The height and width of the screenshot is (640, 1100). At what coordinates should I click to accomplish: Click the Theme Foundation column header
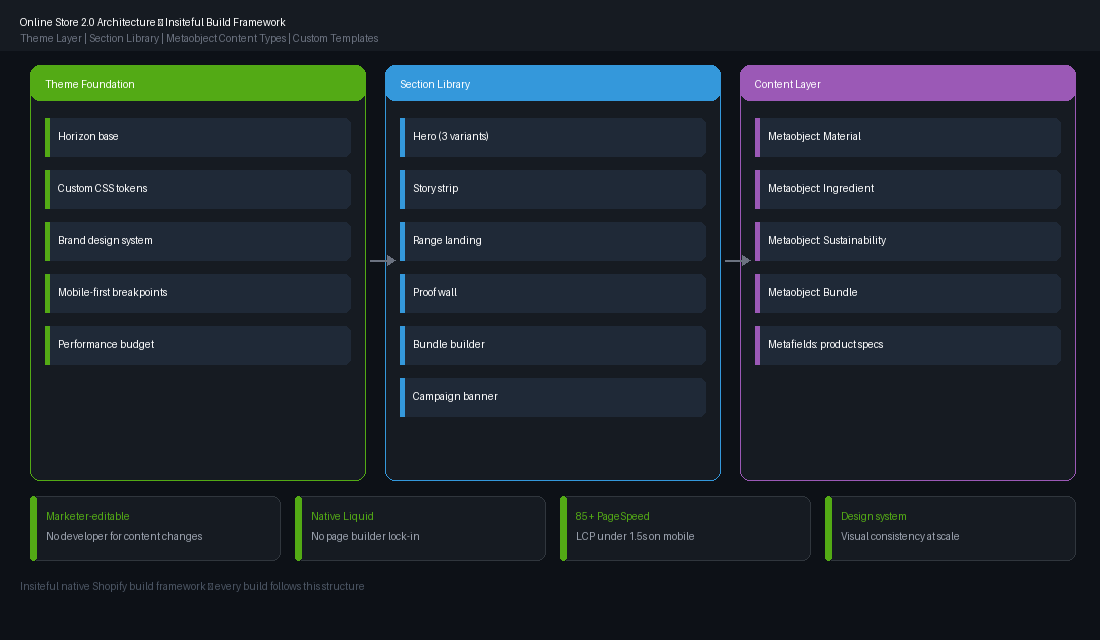coord(198,84)
